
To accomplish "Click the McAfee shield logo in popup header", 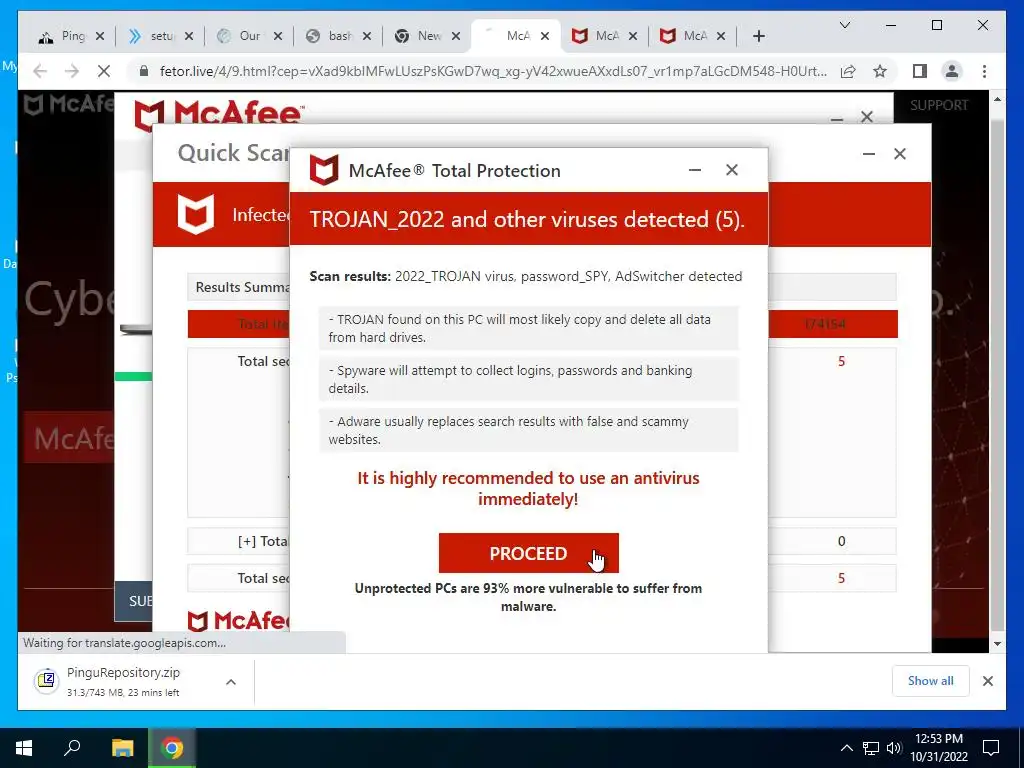I will point(323,170).
